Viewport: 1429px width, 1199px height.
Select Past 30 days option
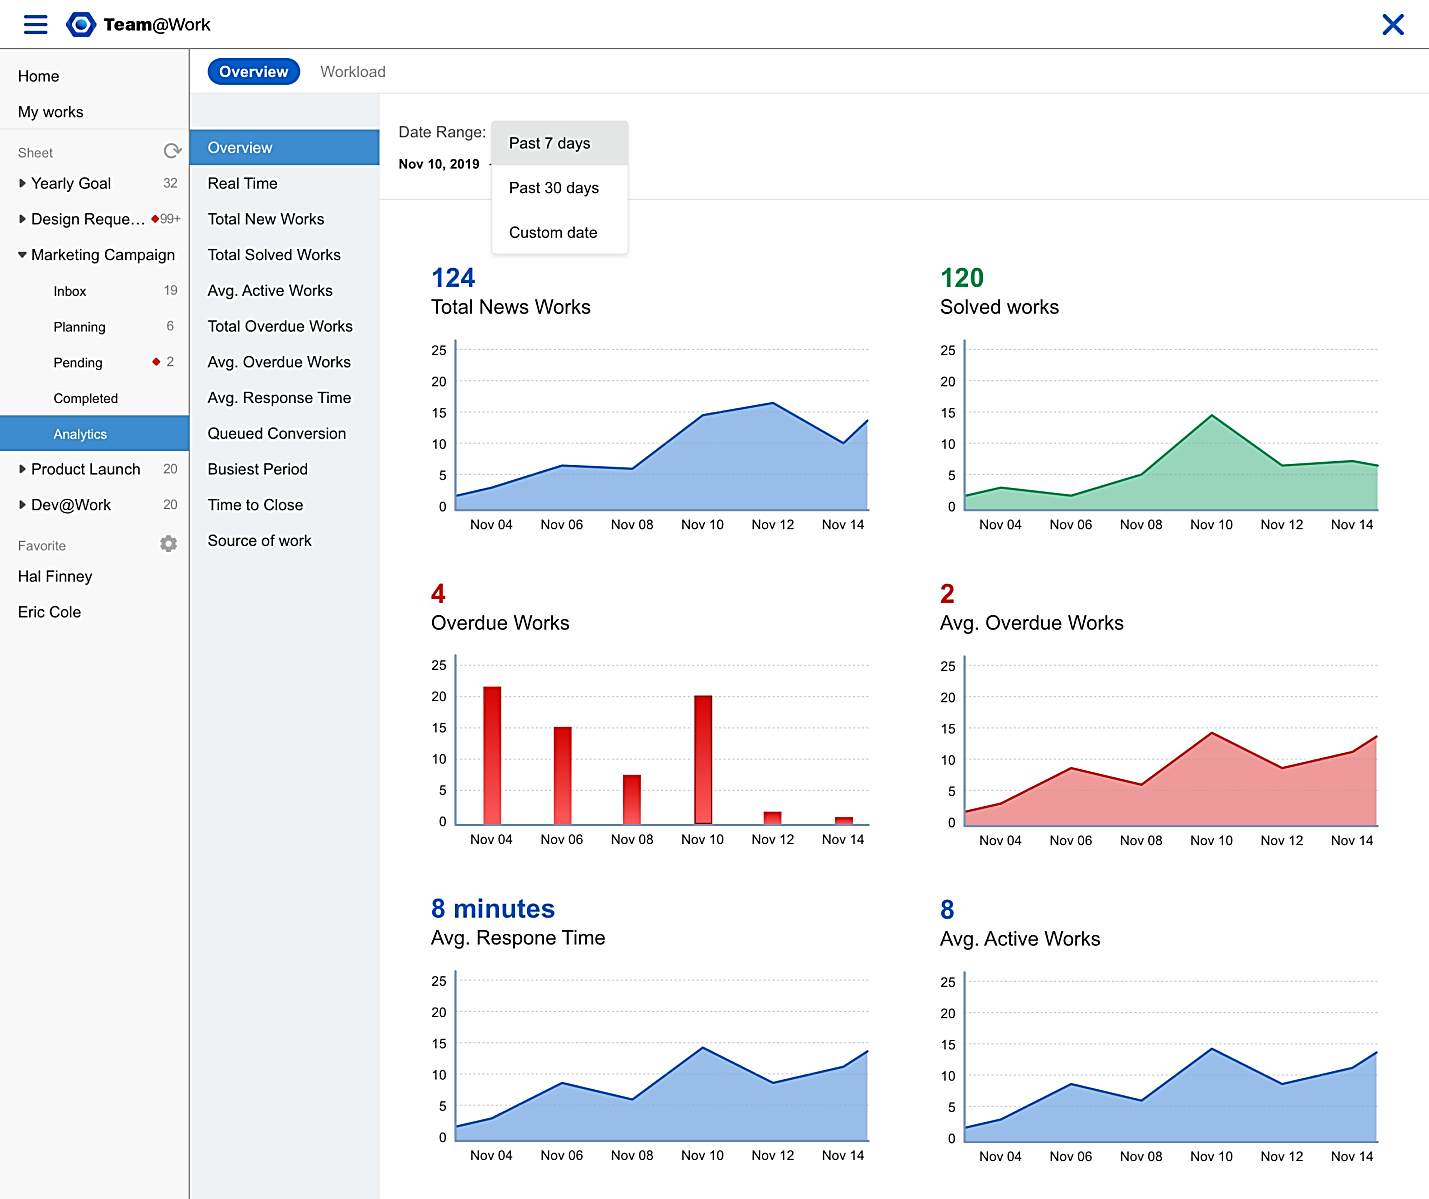pyautogui.click(x=554, y=188)
